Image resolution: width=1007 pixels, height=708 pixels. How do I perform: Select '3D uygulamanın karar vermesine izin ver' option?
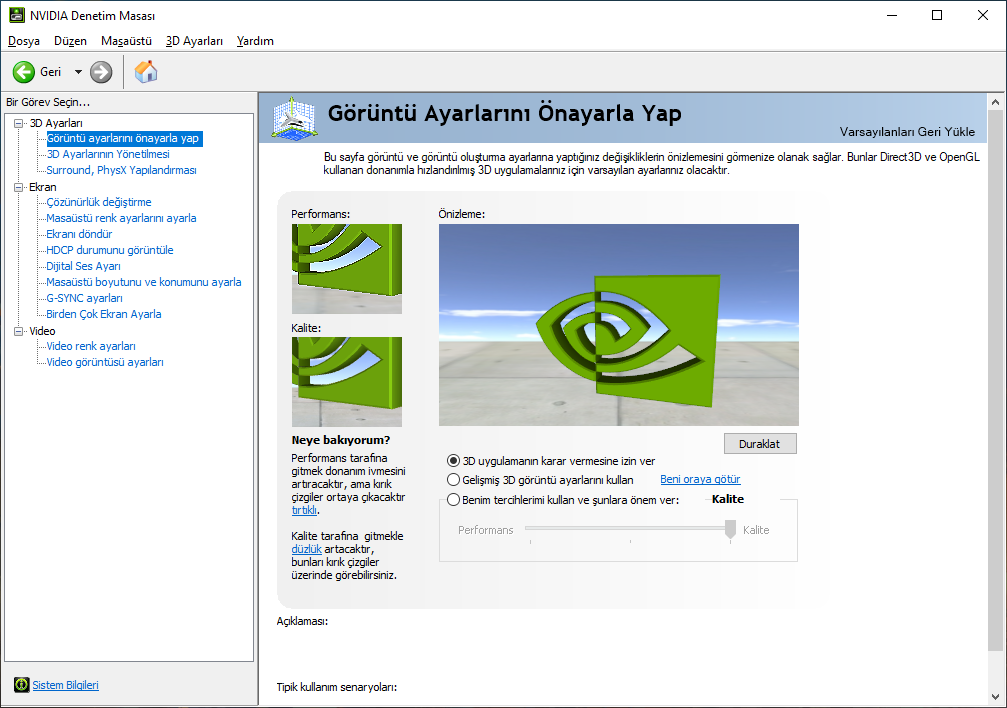point(453,461)
